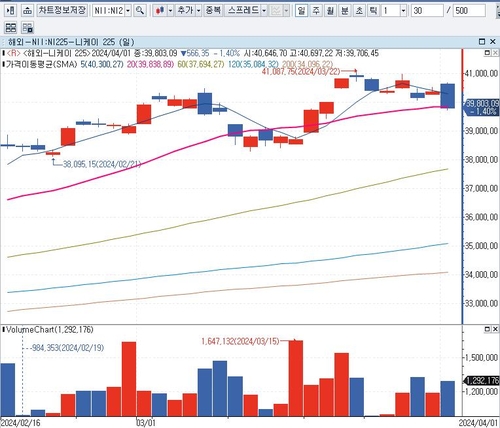500x428 pixels.
Task: Open the disabled line chart dropdown arrow
Action: coord(286,11)
